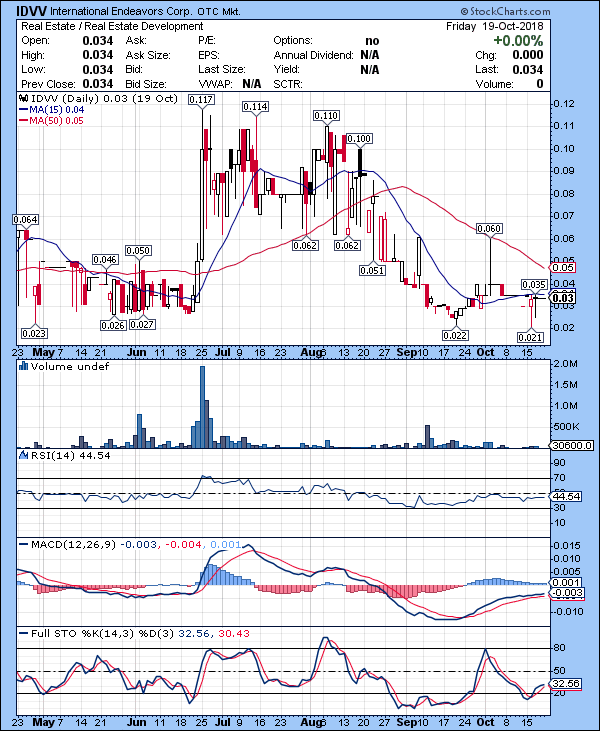Click the blue MA(15) 0.04 legend line
Image resolution: width=600 pixels, height=731 pixels.
(x=23, y=110)
